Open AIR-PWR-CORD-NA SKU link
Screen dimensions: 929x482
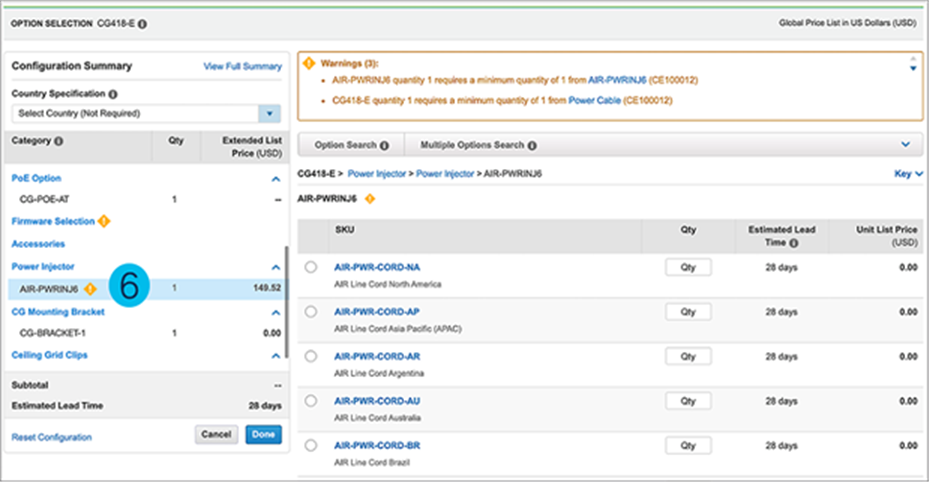point(377,267)
